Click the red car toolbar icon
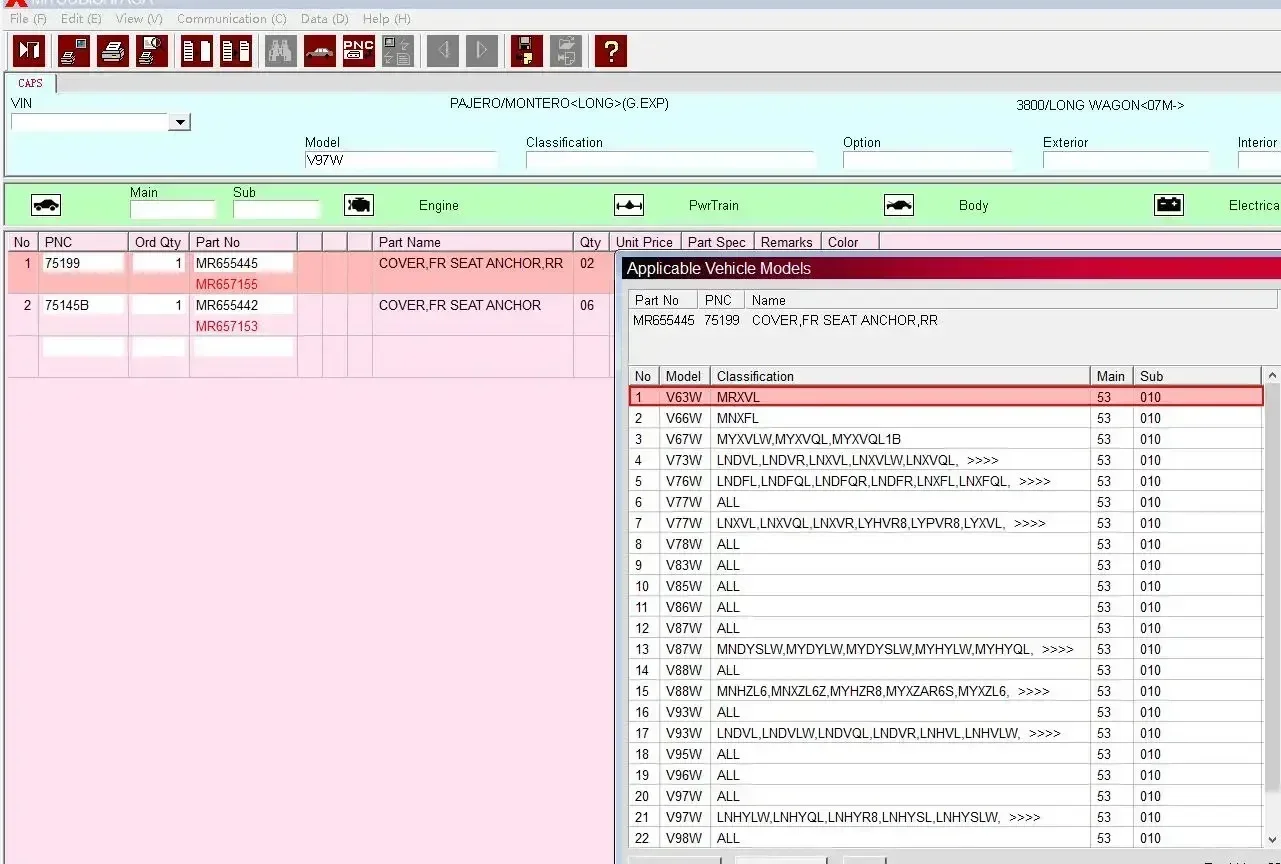 click(320, 50)
